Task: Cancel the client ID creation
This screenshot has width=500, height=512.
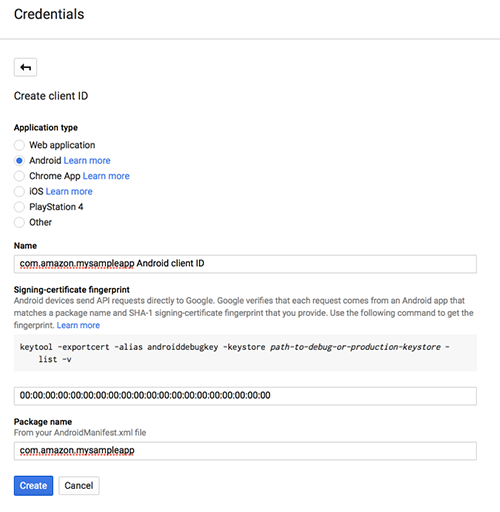Action: [x=79, y=486]
